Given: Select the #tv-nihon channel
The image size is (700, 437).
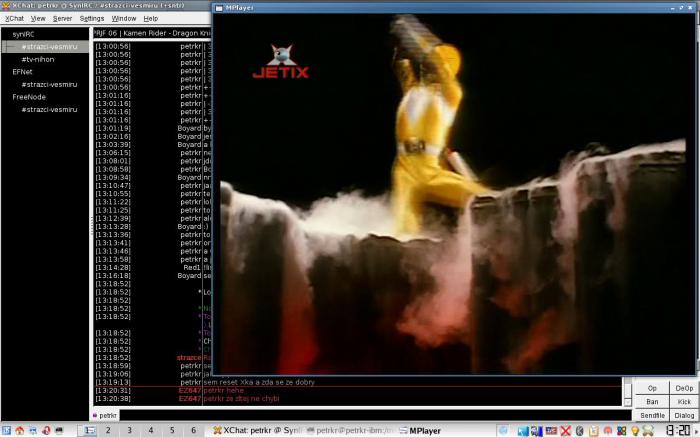Looking at the screenshot, I should point(38,59).
